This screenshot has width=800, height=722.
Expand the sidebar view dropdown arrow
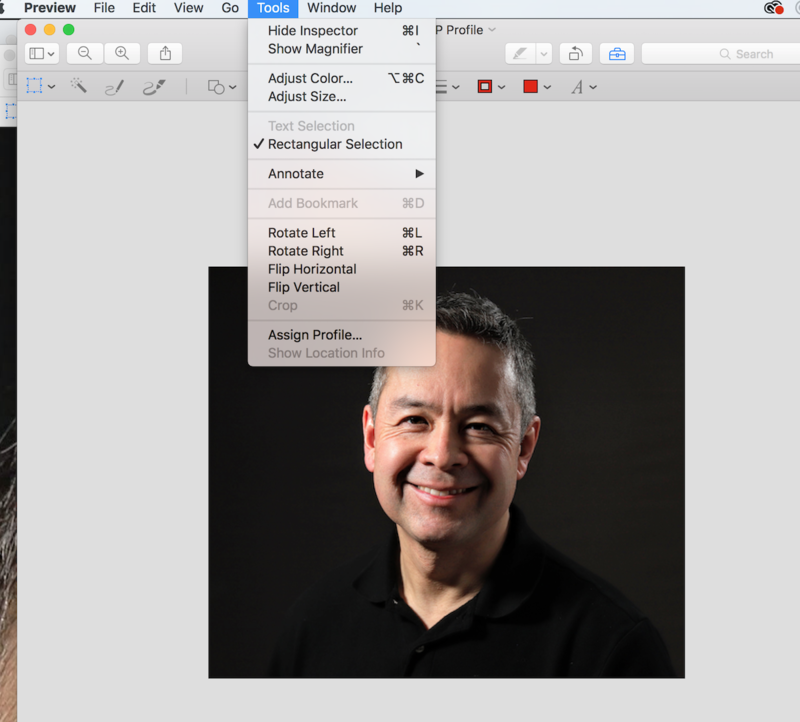click(51, 54)
